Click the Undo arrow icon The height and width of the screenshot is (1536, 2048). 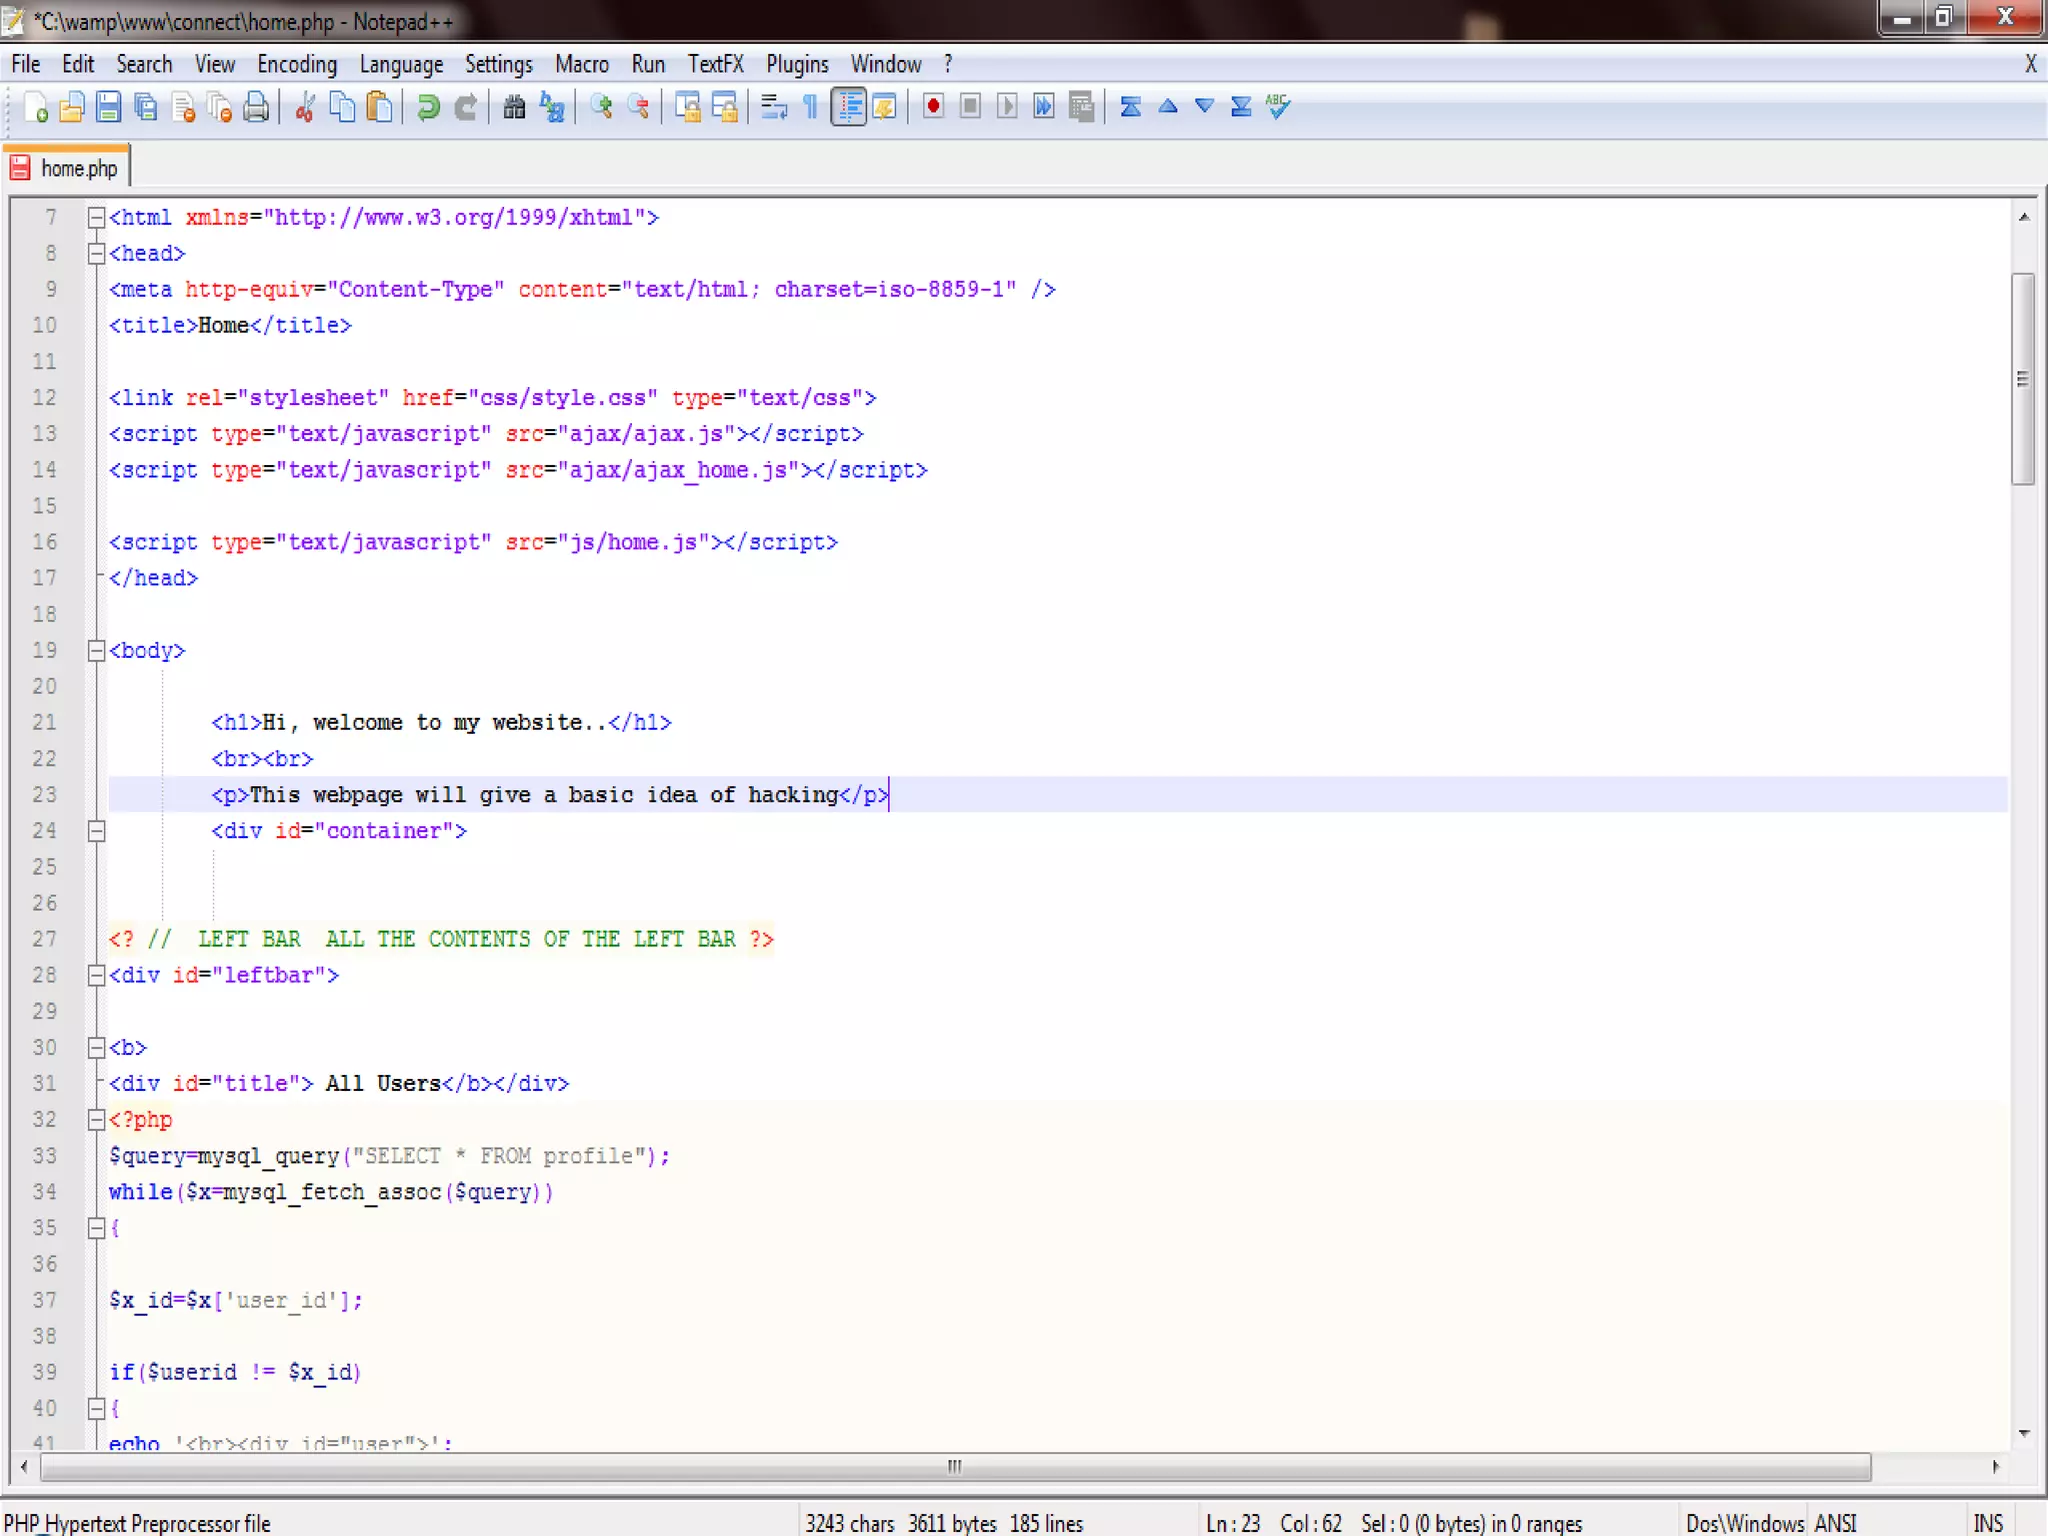428,107
